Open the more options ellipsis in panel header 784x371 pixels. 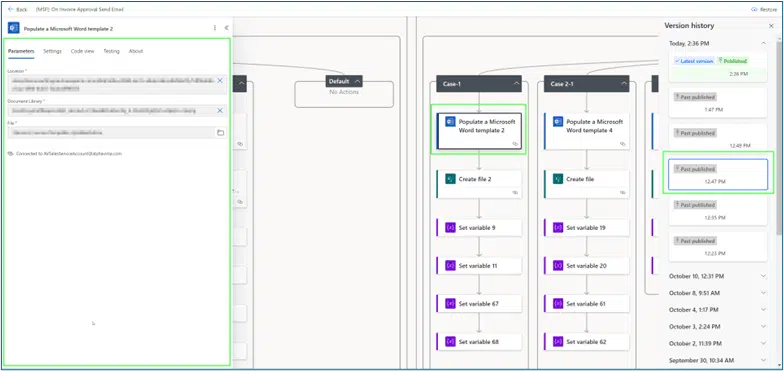[215, 28]
